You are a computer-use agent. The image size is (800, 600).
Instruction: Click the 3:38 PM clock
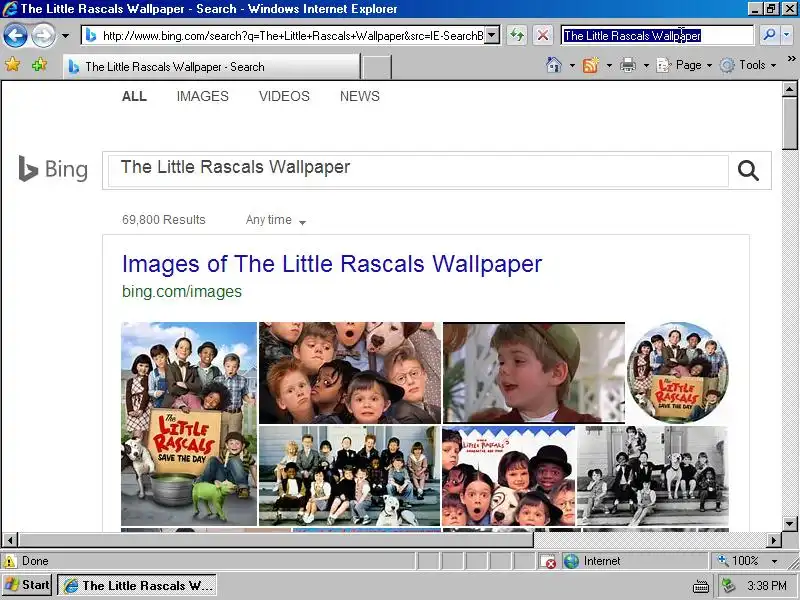[767, 585]
